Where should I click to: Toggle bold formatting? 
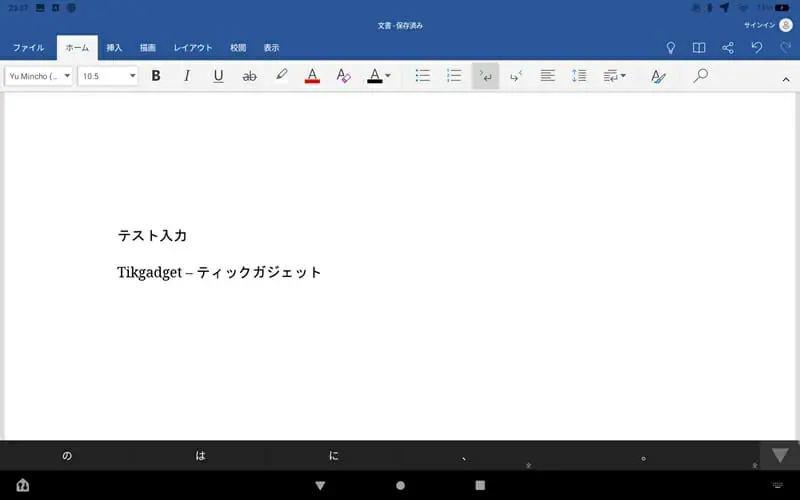point(156,76)
